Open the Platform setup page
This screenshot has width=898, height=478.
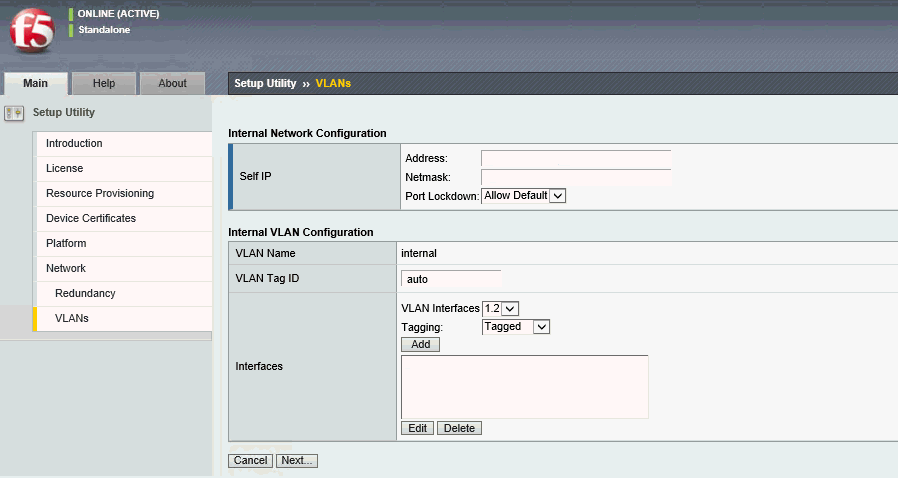coord(66,243)
